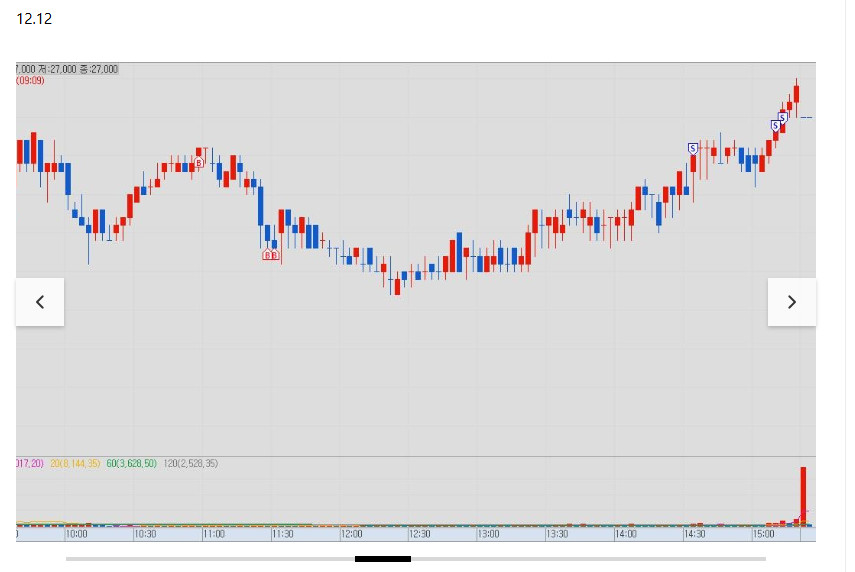This screenshot has height=572, width=855.
Task: Click the right B marker of the pair
Action: click(x=274, y=255)
